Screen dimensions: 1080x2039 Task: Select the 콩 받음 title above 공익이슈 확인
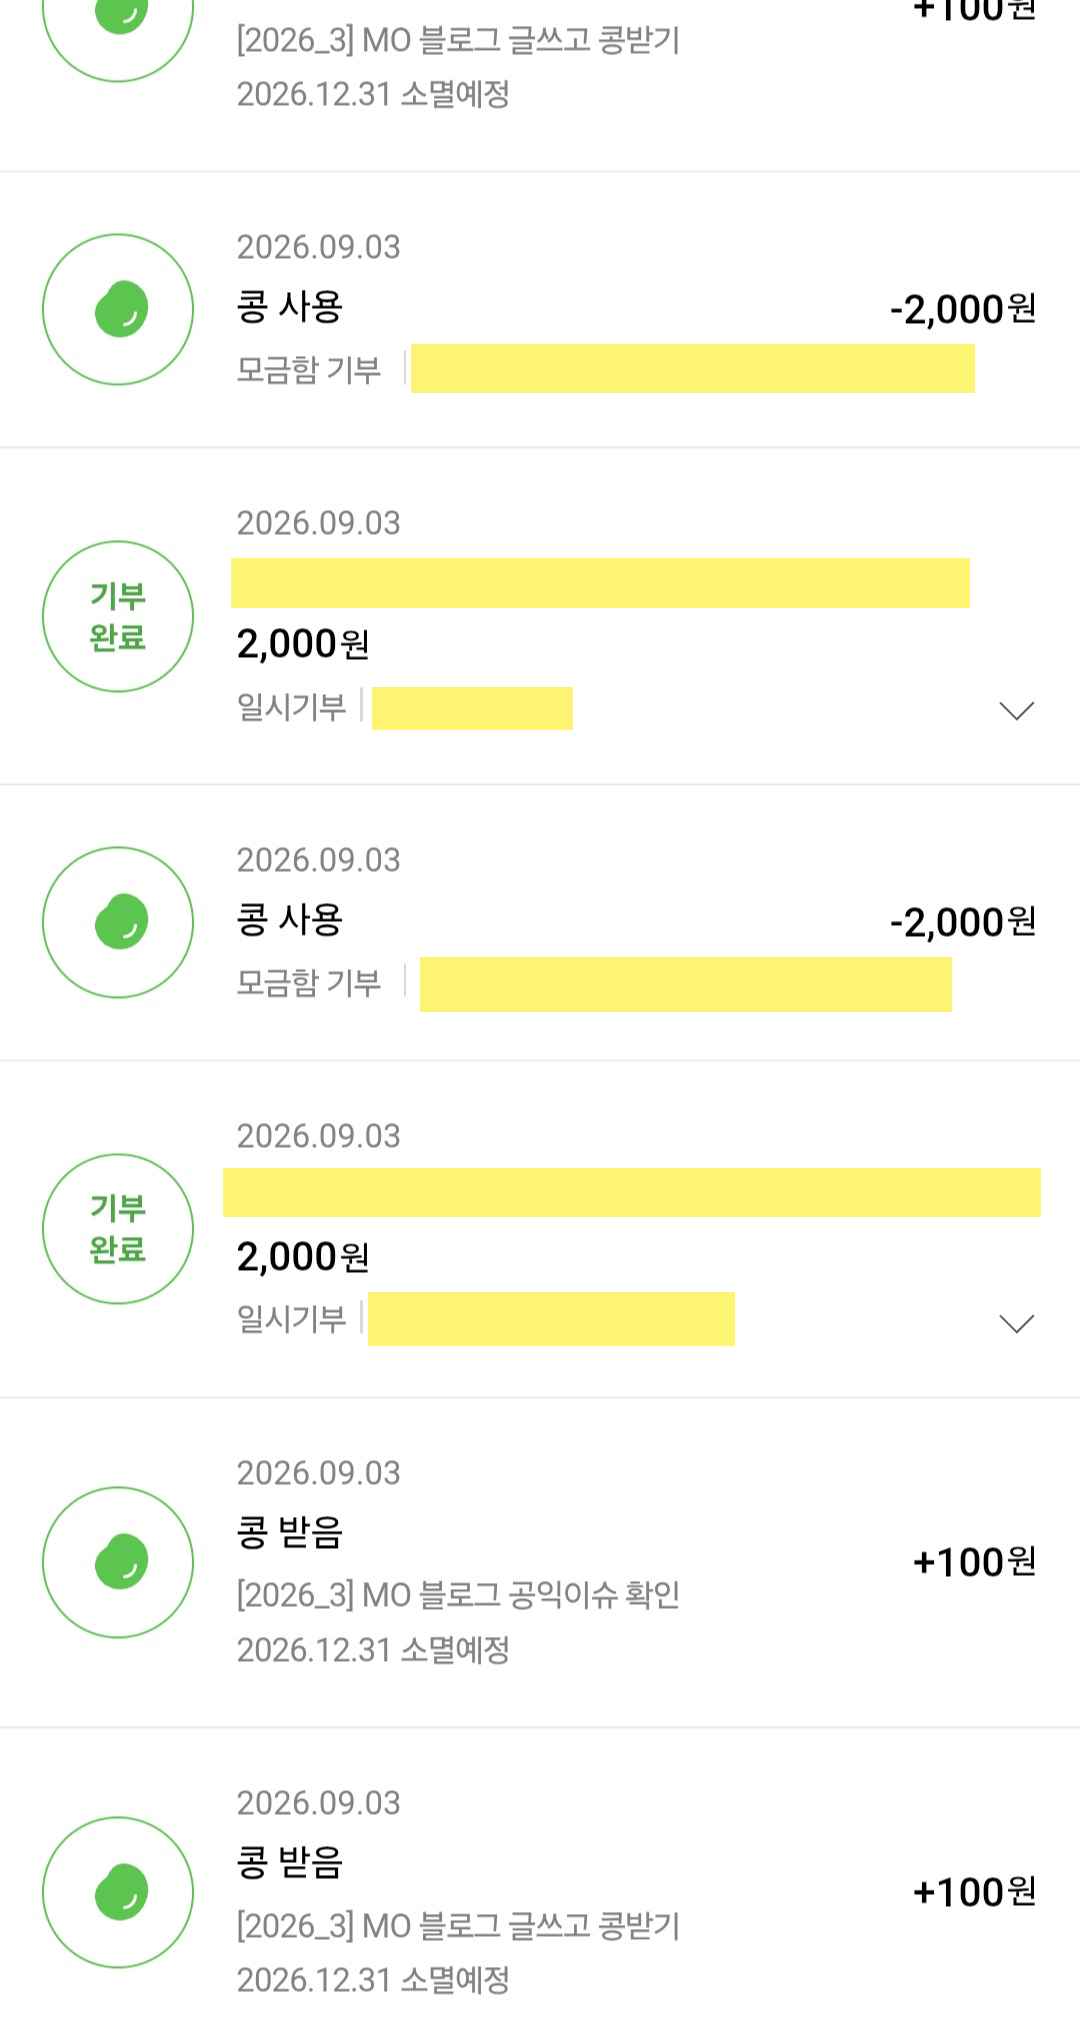pos(290,1532)
